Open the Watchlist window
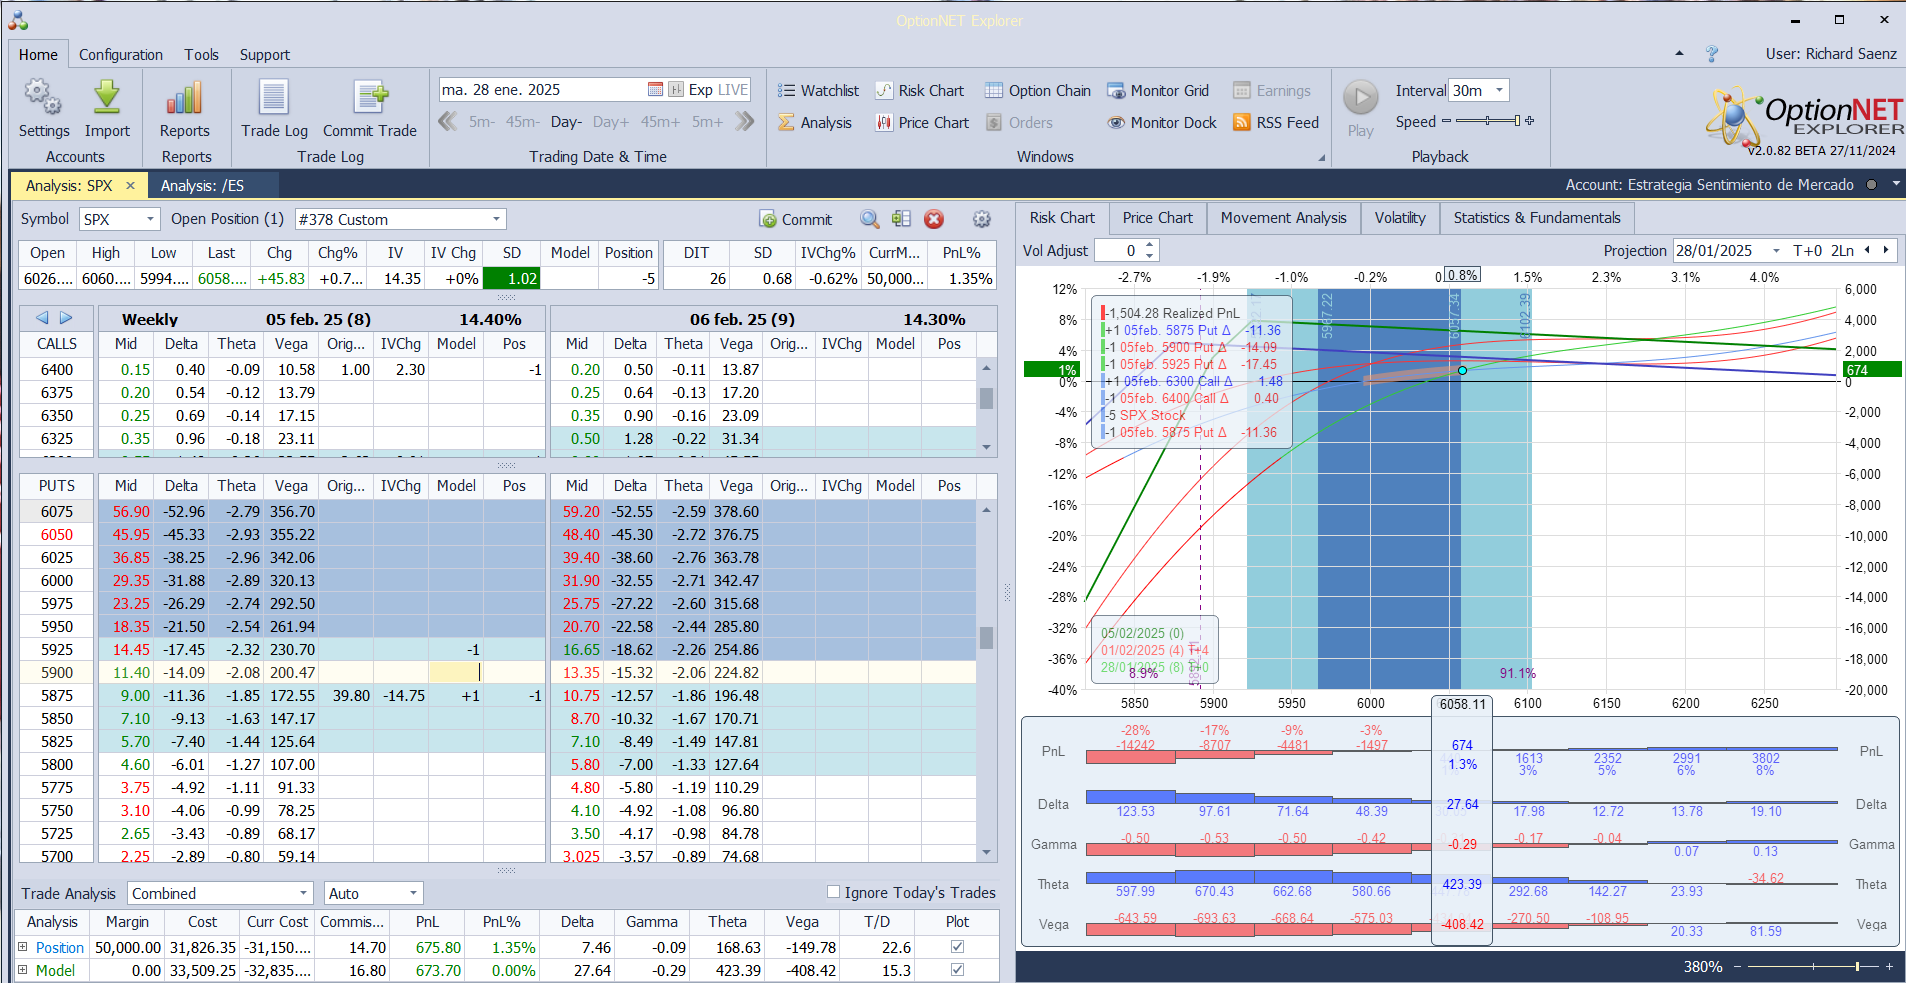 (818, 90)
